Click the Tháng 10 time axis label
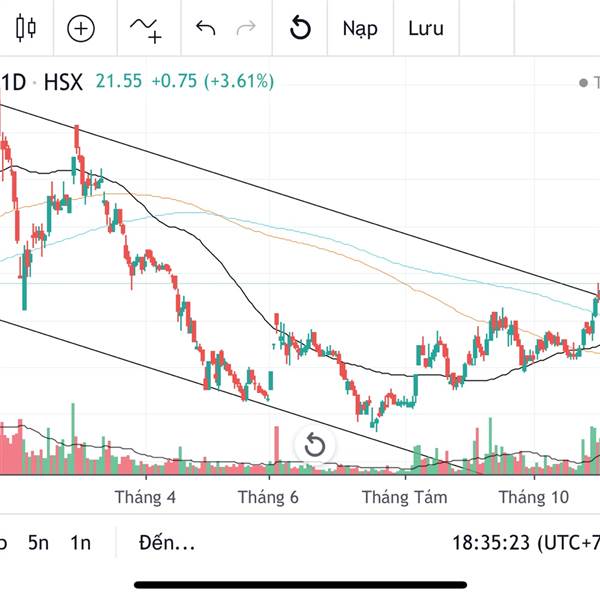600x600 pixels. (534, 497)
